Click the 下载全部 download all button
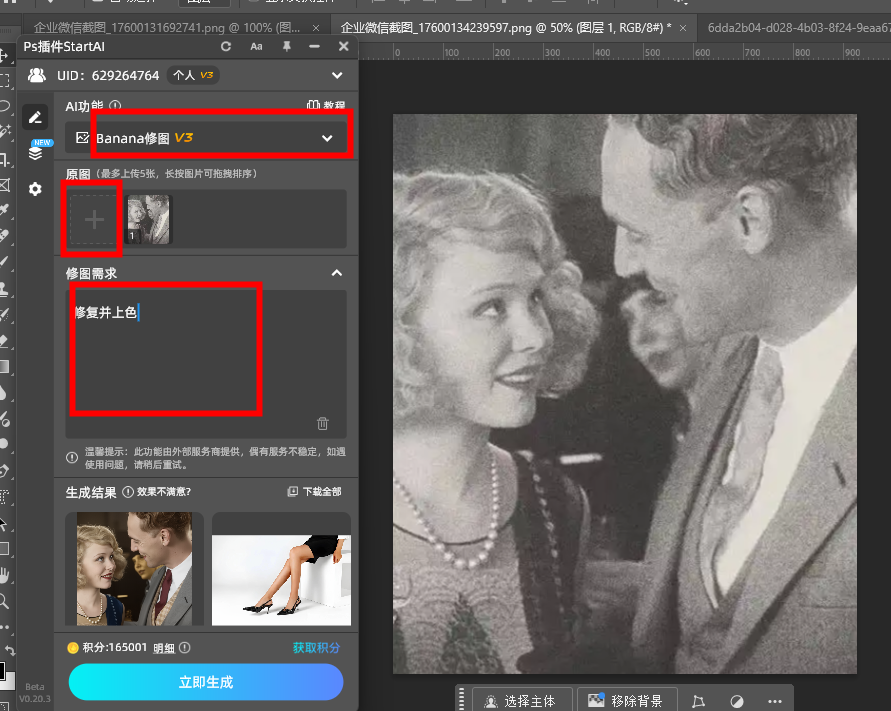This screenshot has width=891, height=711. pos(314,492)
